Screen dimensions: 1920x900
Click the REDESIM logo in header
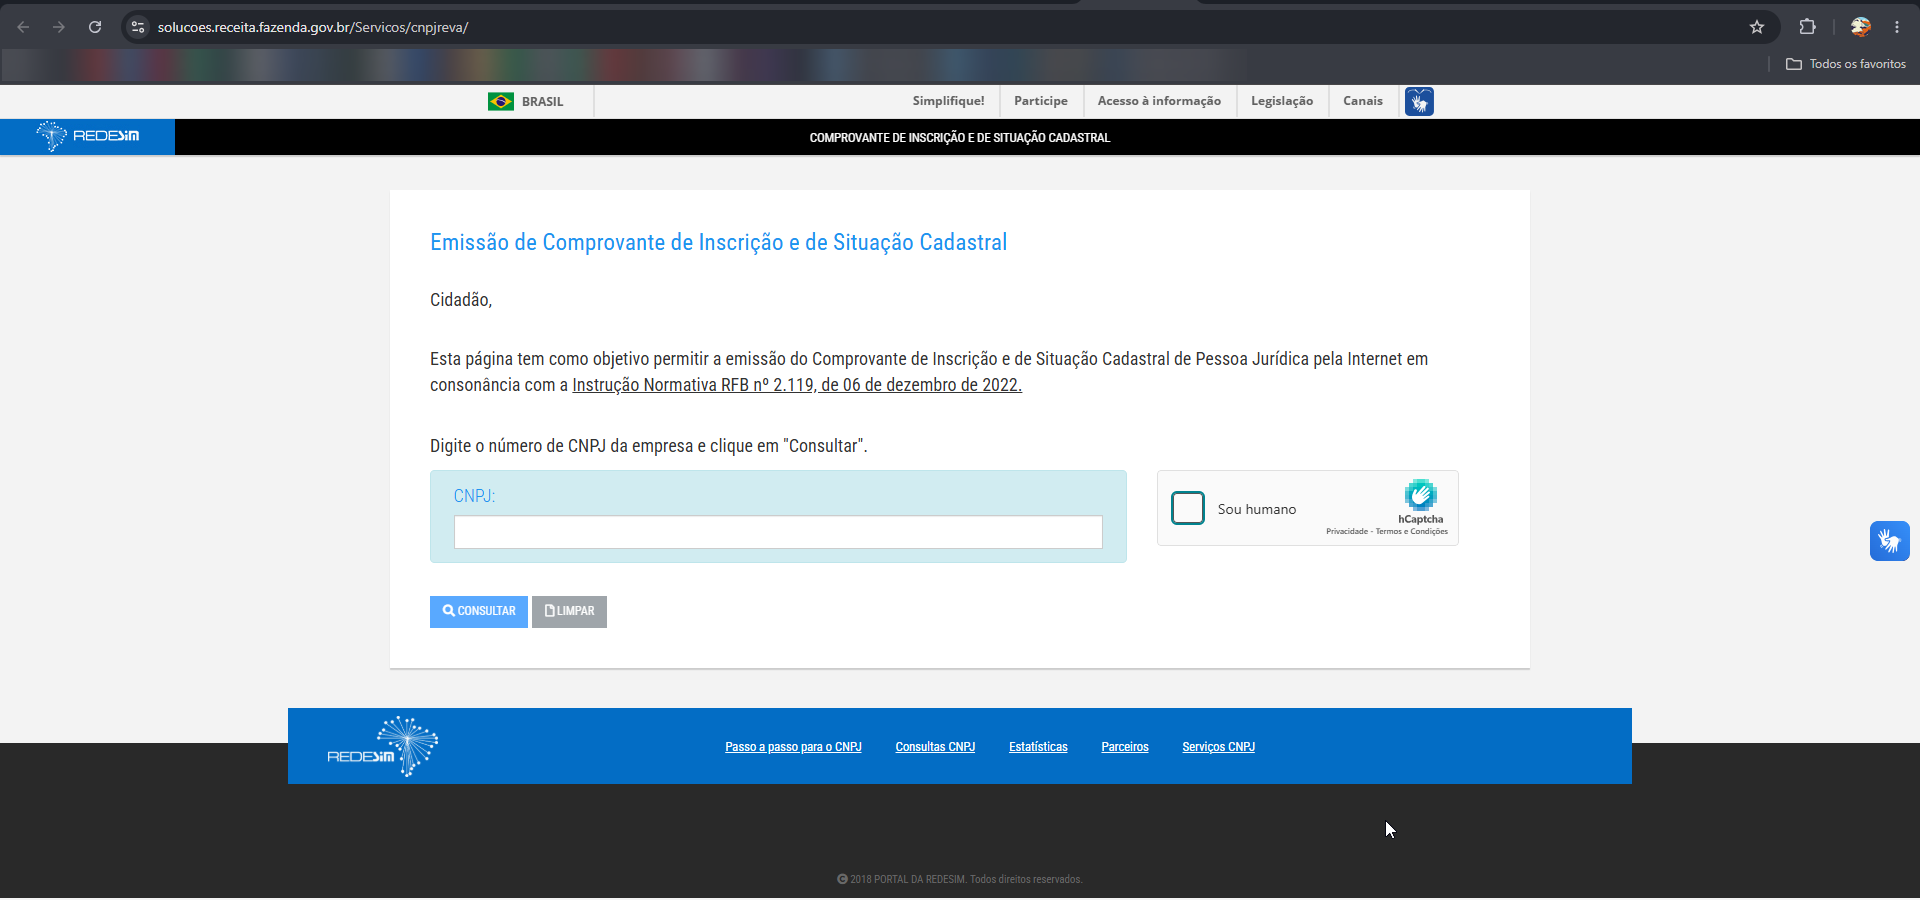tap(88, 136)
